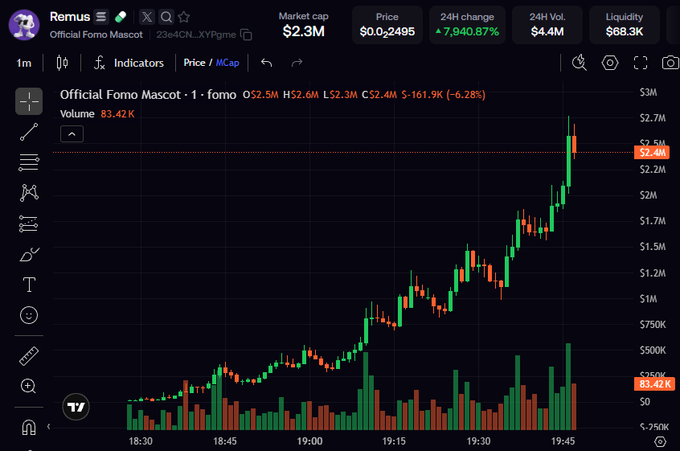
Task: Switch chart to Price view
Action: click(194, 63)
